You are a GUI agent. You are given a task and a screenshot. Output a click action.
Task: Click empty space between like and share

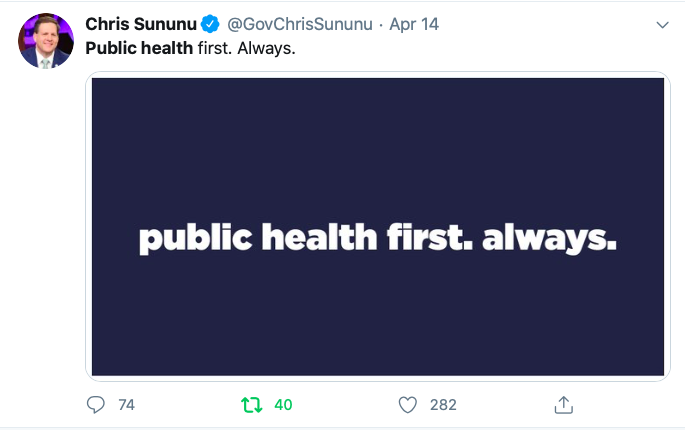[x=505, y=405]
